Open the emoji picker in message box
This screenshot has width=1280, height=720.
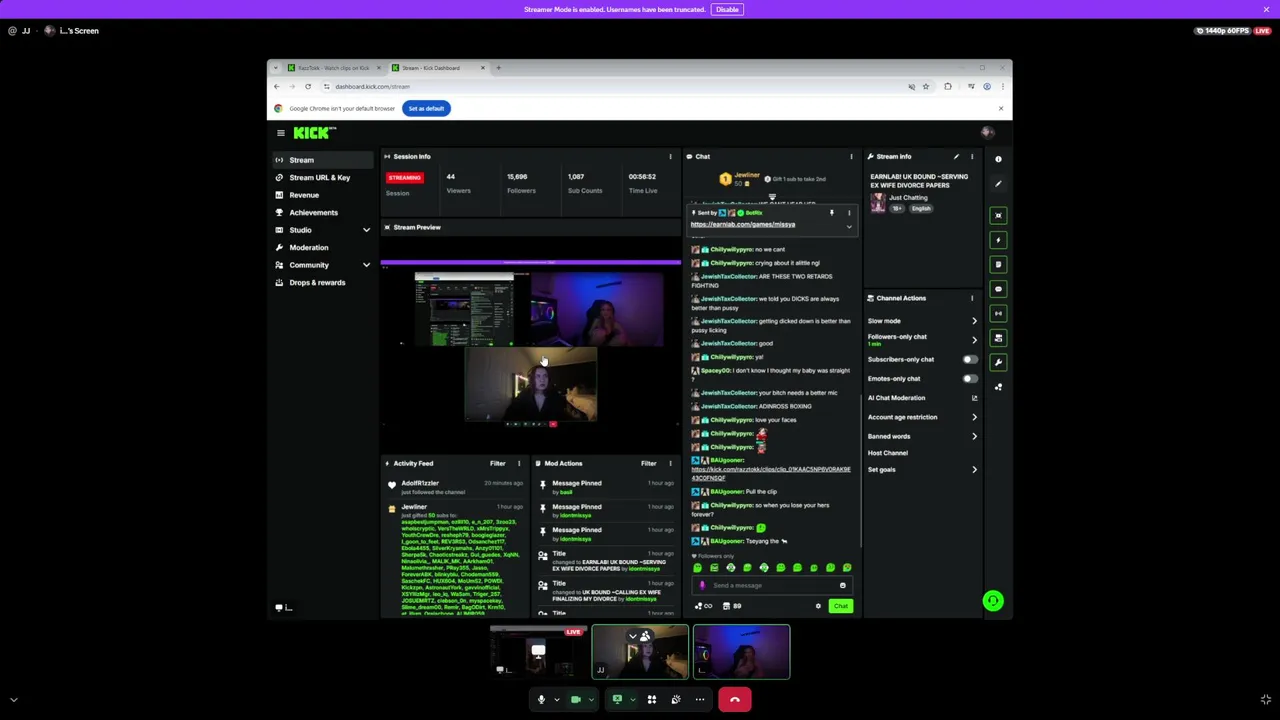click(x=842, y=585)
